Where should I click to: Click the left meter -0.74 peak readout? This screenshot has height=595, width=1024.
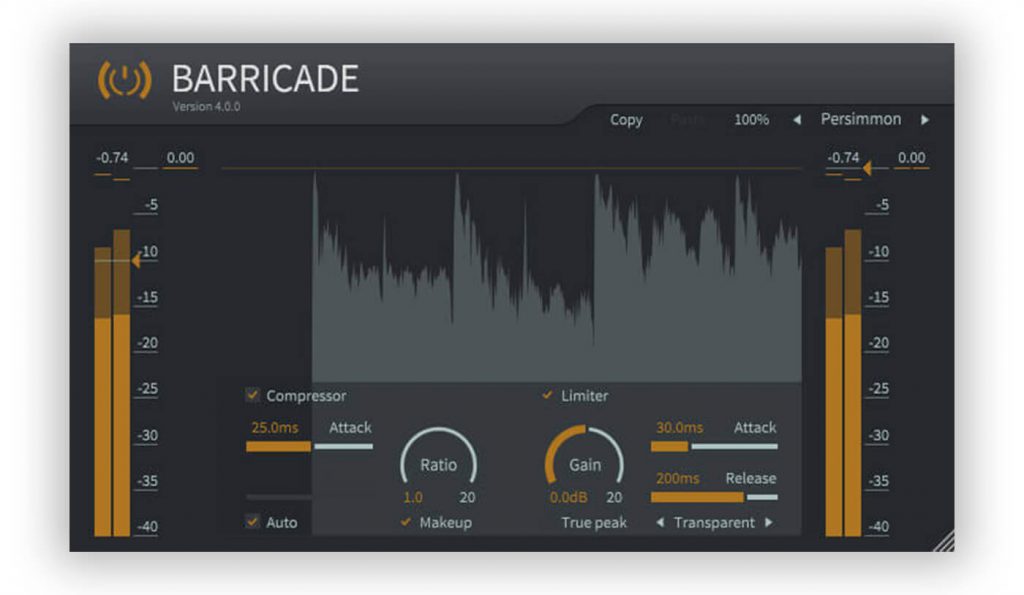pyautogui.click(x=112, y=158)
